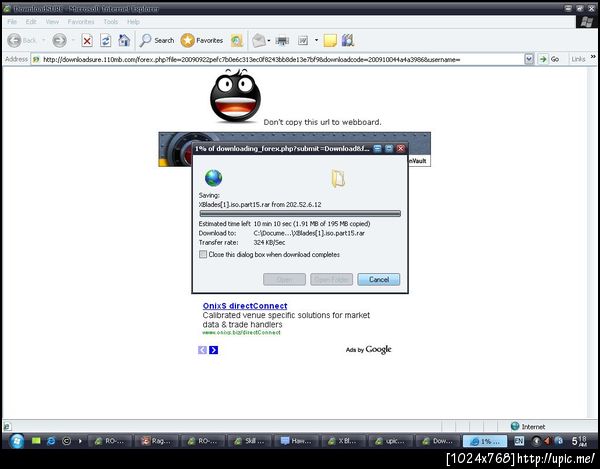Open the Edit menu
600x469 pixels.
click(31, 22)
